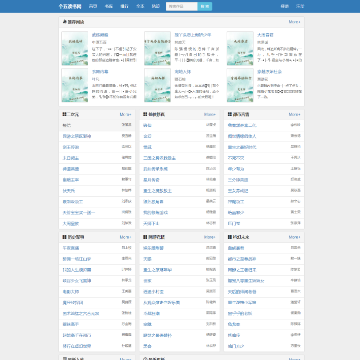360x360 pixels.
Task: Click the light-blue search button beside the search field
Action: click(205, 6)
